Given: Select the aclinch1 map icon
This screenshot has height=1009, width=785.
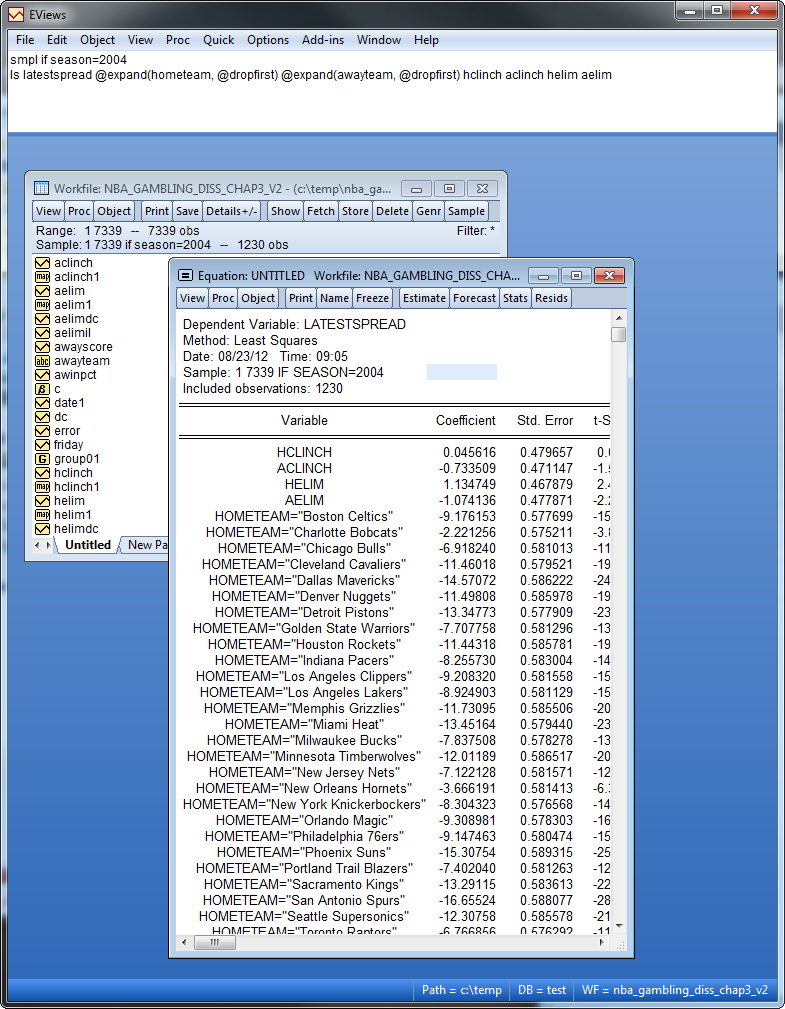Looking at the screenshot, I should coord(42,277).
